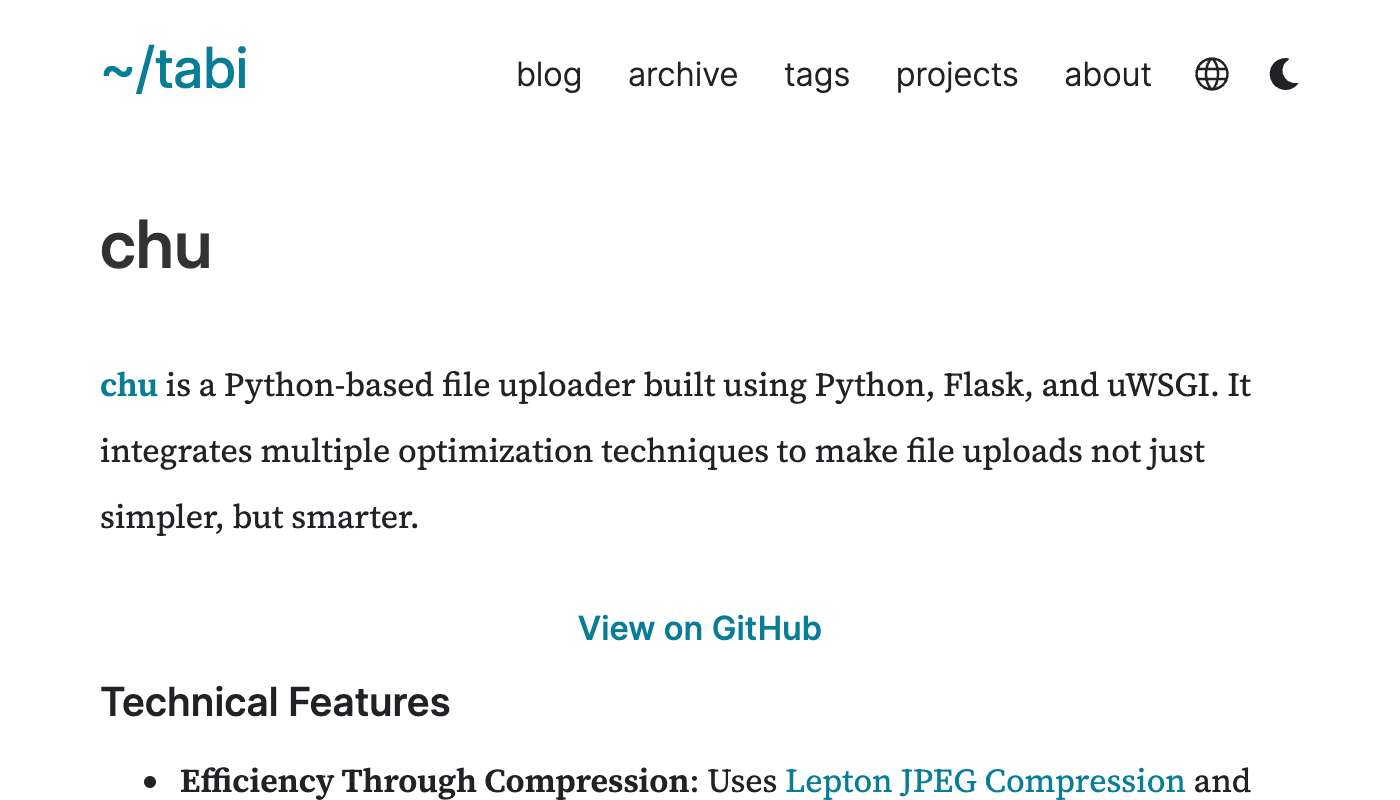Navigate to the archive page
Image resolution: width=1400 pixels, height=800 pixels.
coord(683,75)
